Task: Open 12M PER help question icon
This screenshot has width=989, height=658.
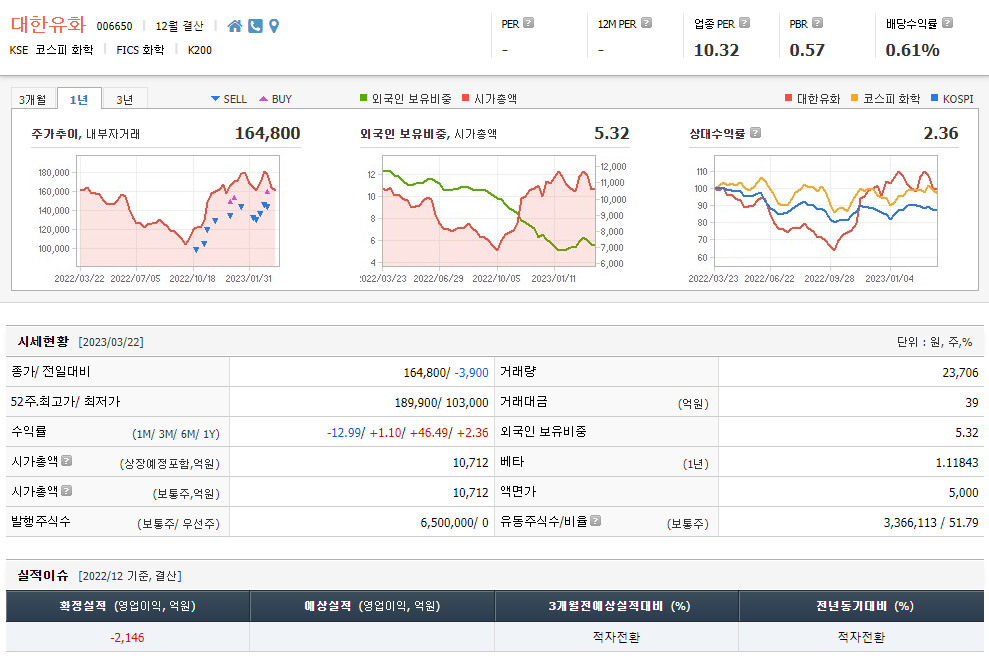Action: click(x=646, y=23)
